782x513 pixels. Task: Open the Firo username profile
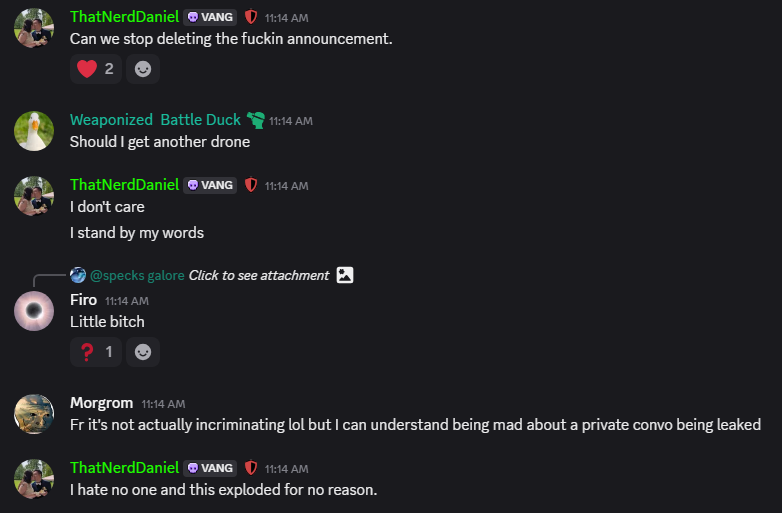coord(83,300)
